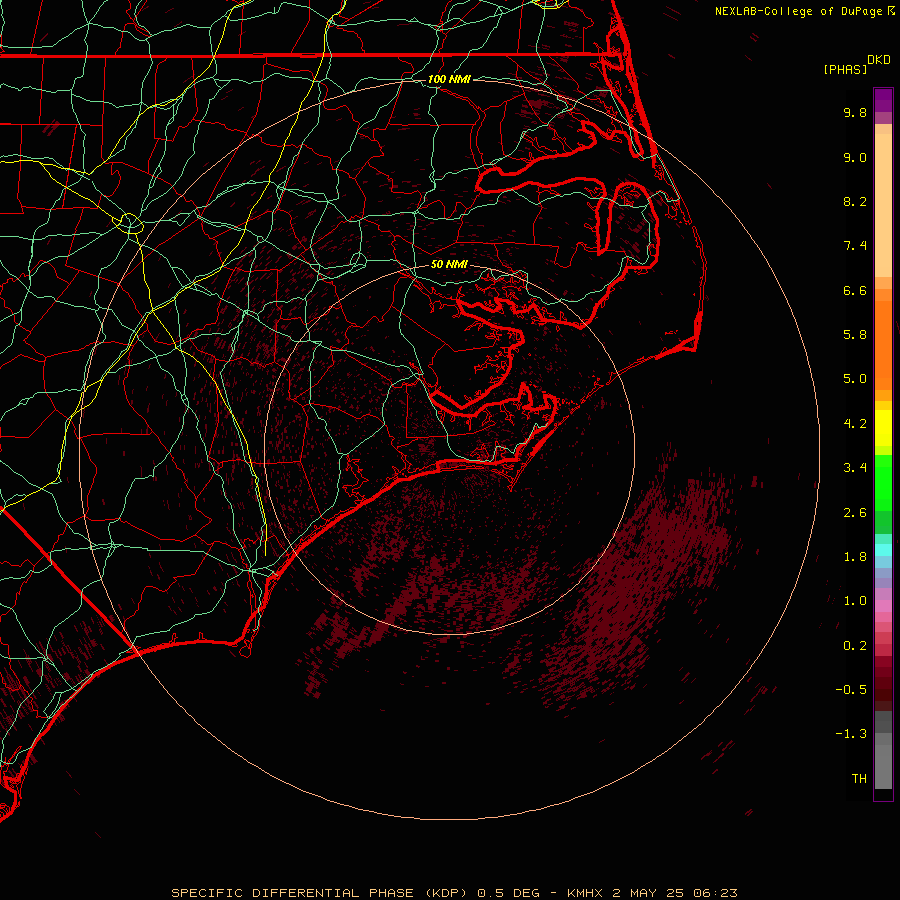
Task: Click the 5.0 scale value
Action: point(855,379)
